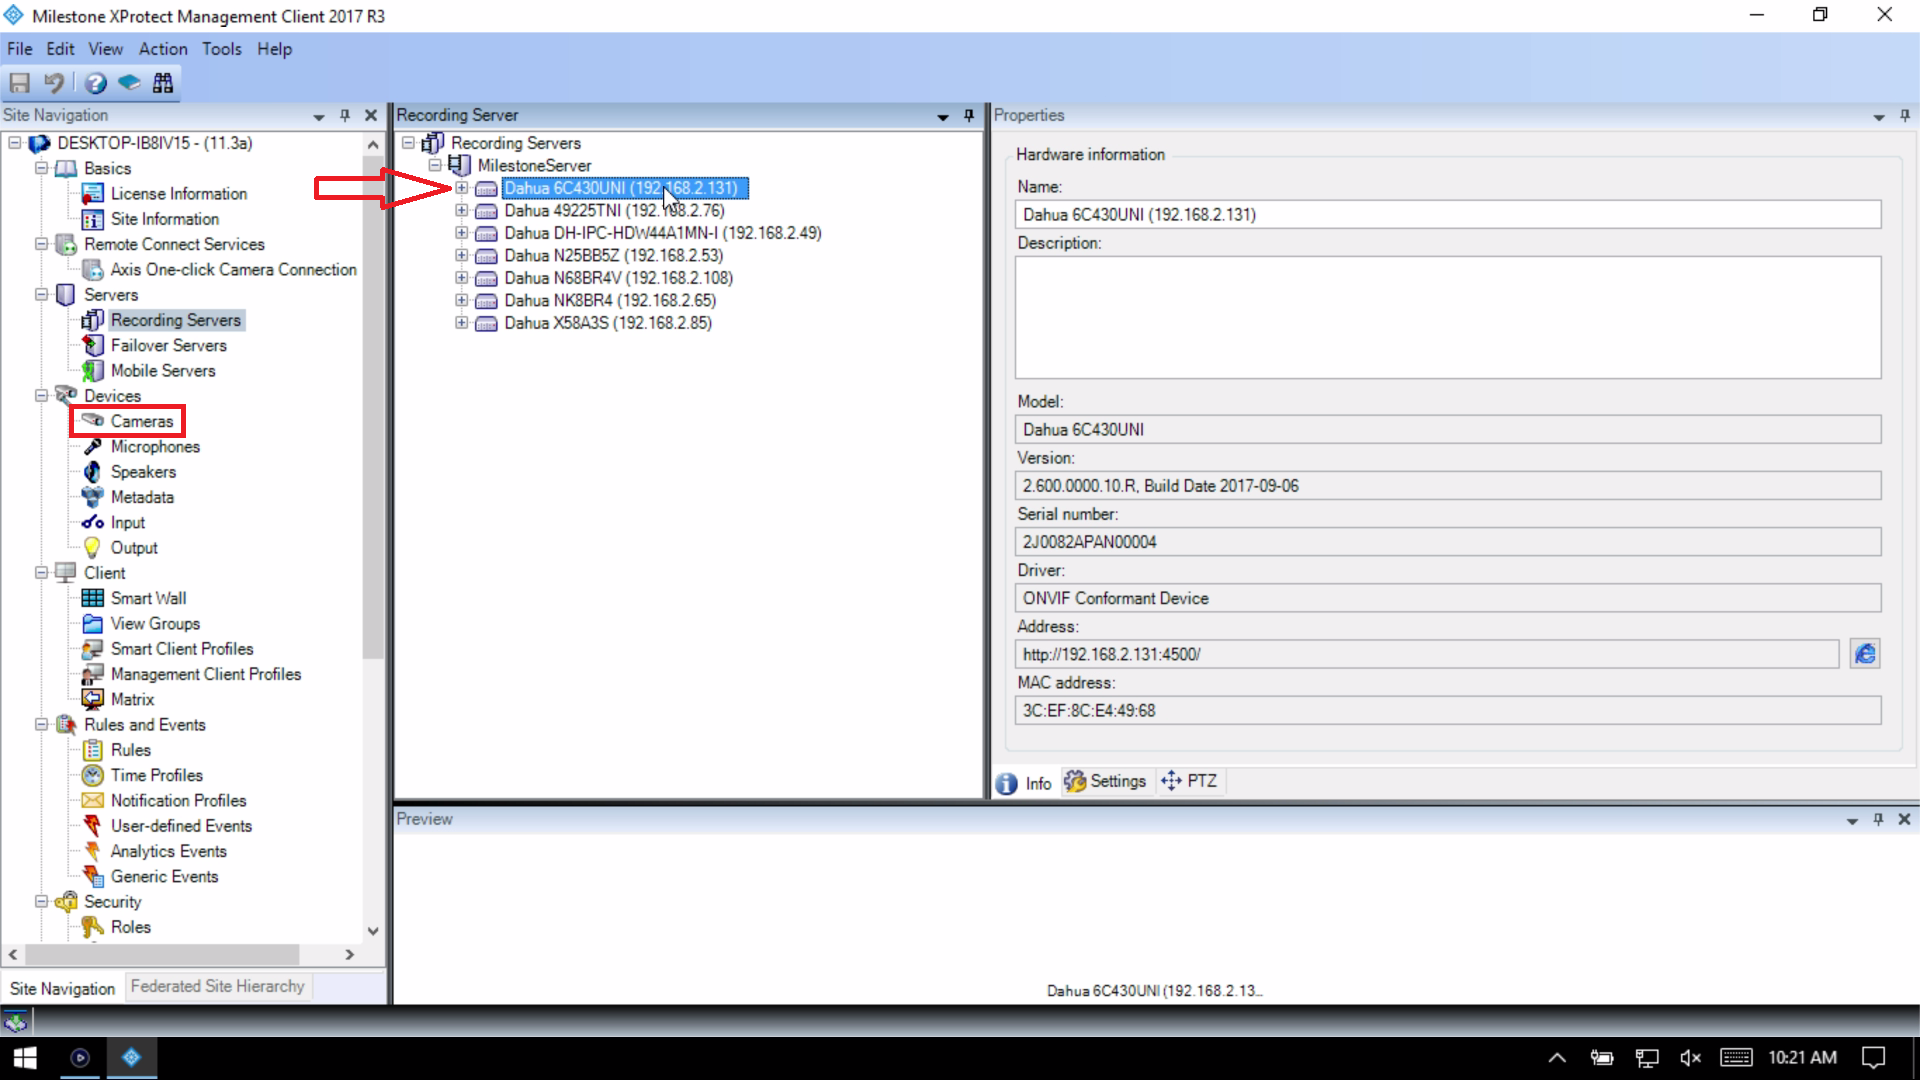Click the Description text box

1447,317
